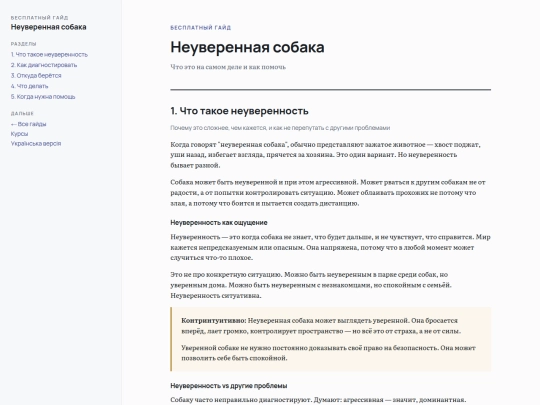Click paragraph starting "Собаку часто неправильно диагностируют"
Image resolution: width=540 pixels, height=405 pixels.
click(318, 400)
